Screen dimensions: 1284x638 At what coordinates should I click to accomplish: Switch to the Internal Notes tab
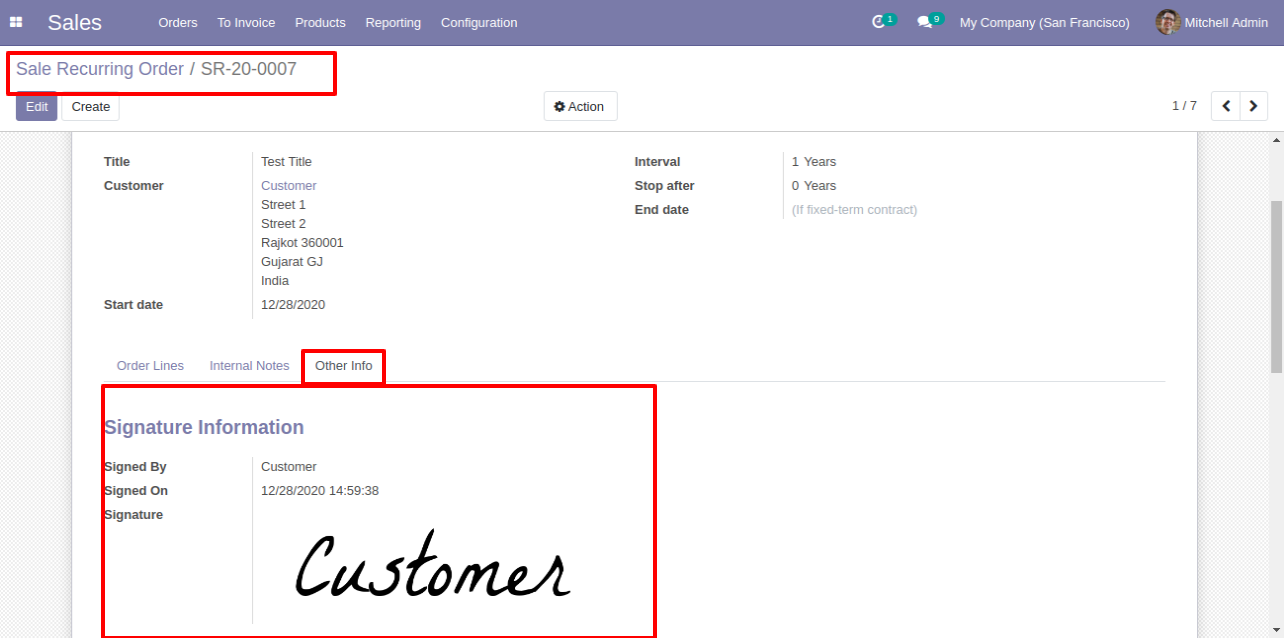249,366
